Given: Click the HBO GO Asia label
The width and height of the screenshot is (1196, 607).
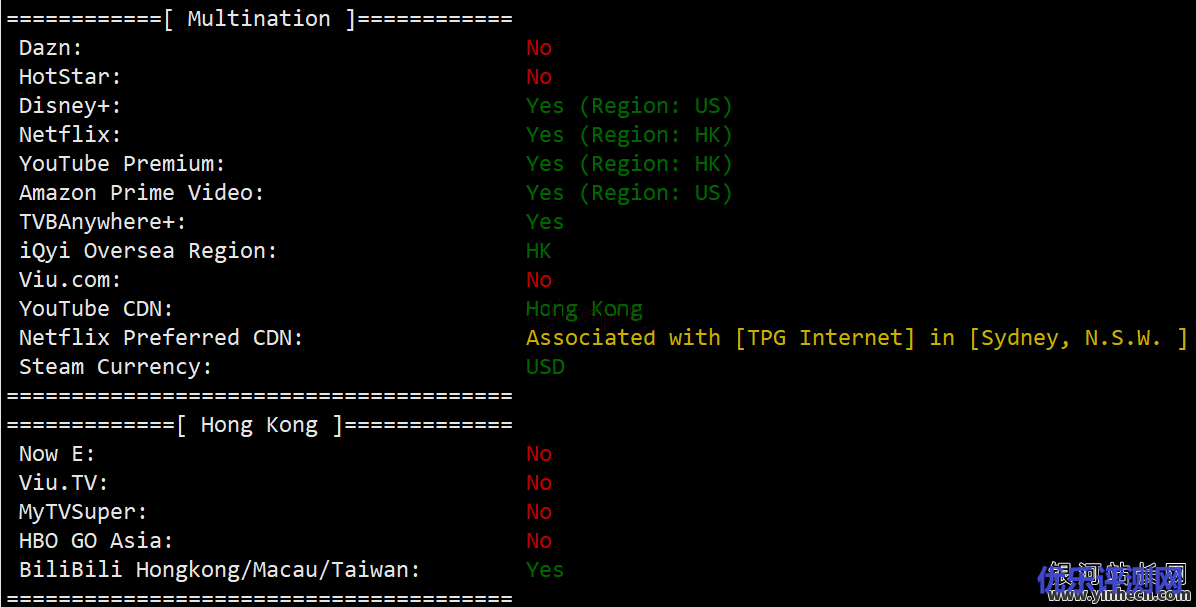Looking at the screenshot, I should 96,541.
